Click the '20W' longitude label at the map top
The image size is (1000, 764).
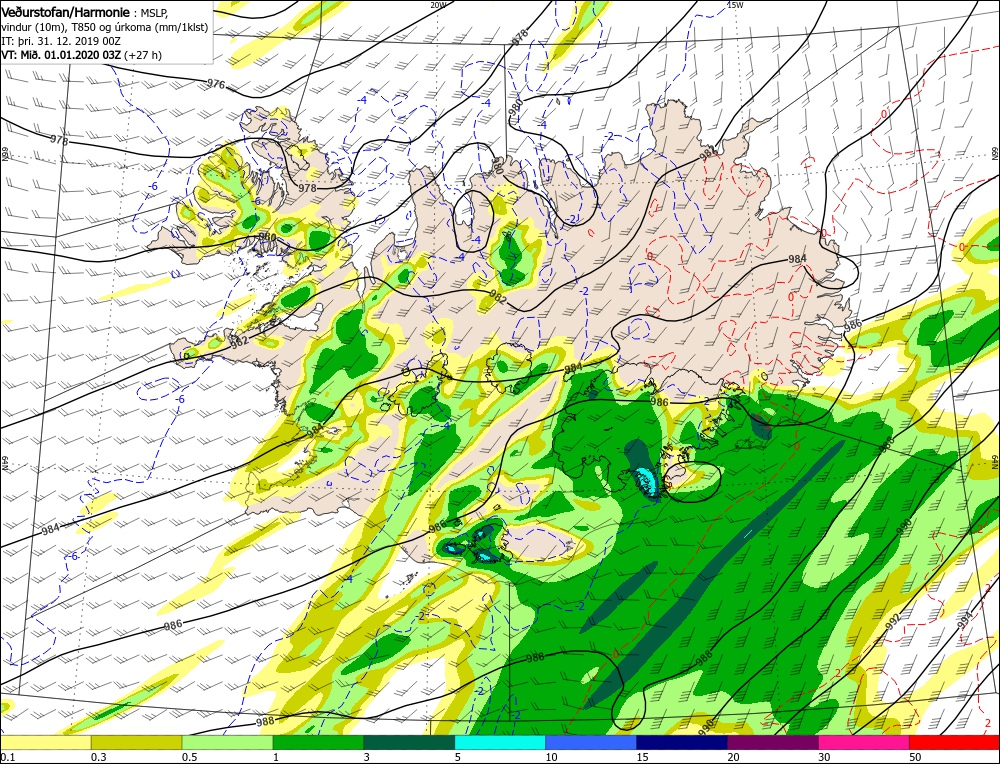click(x=438, y=4)
